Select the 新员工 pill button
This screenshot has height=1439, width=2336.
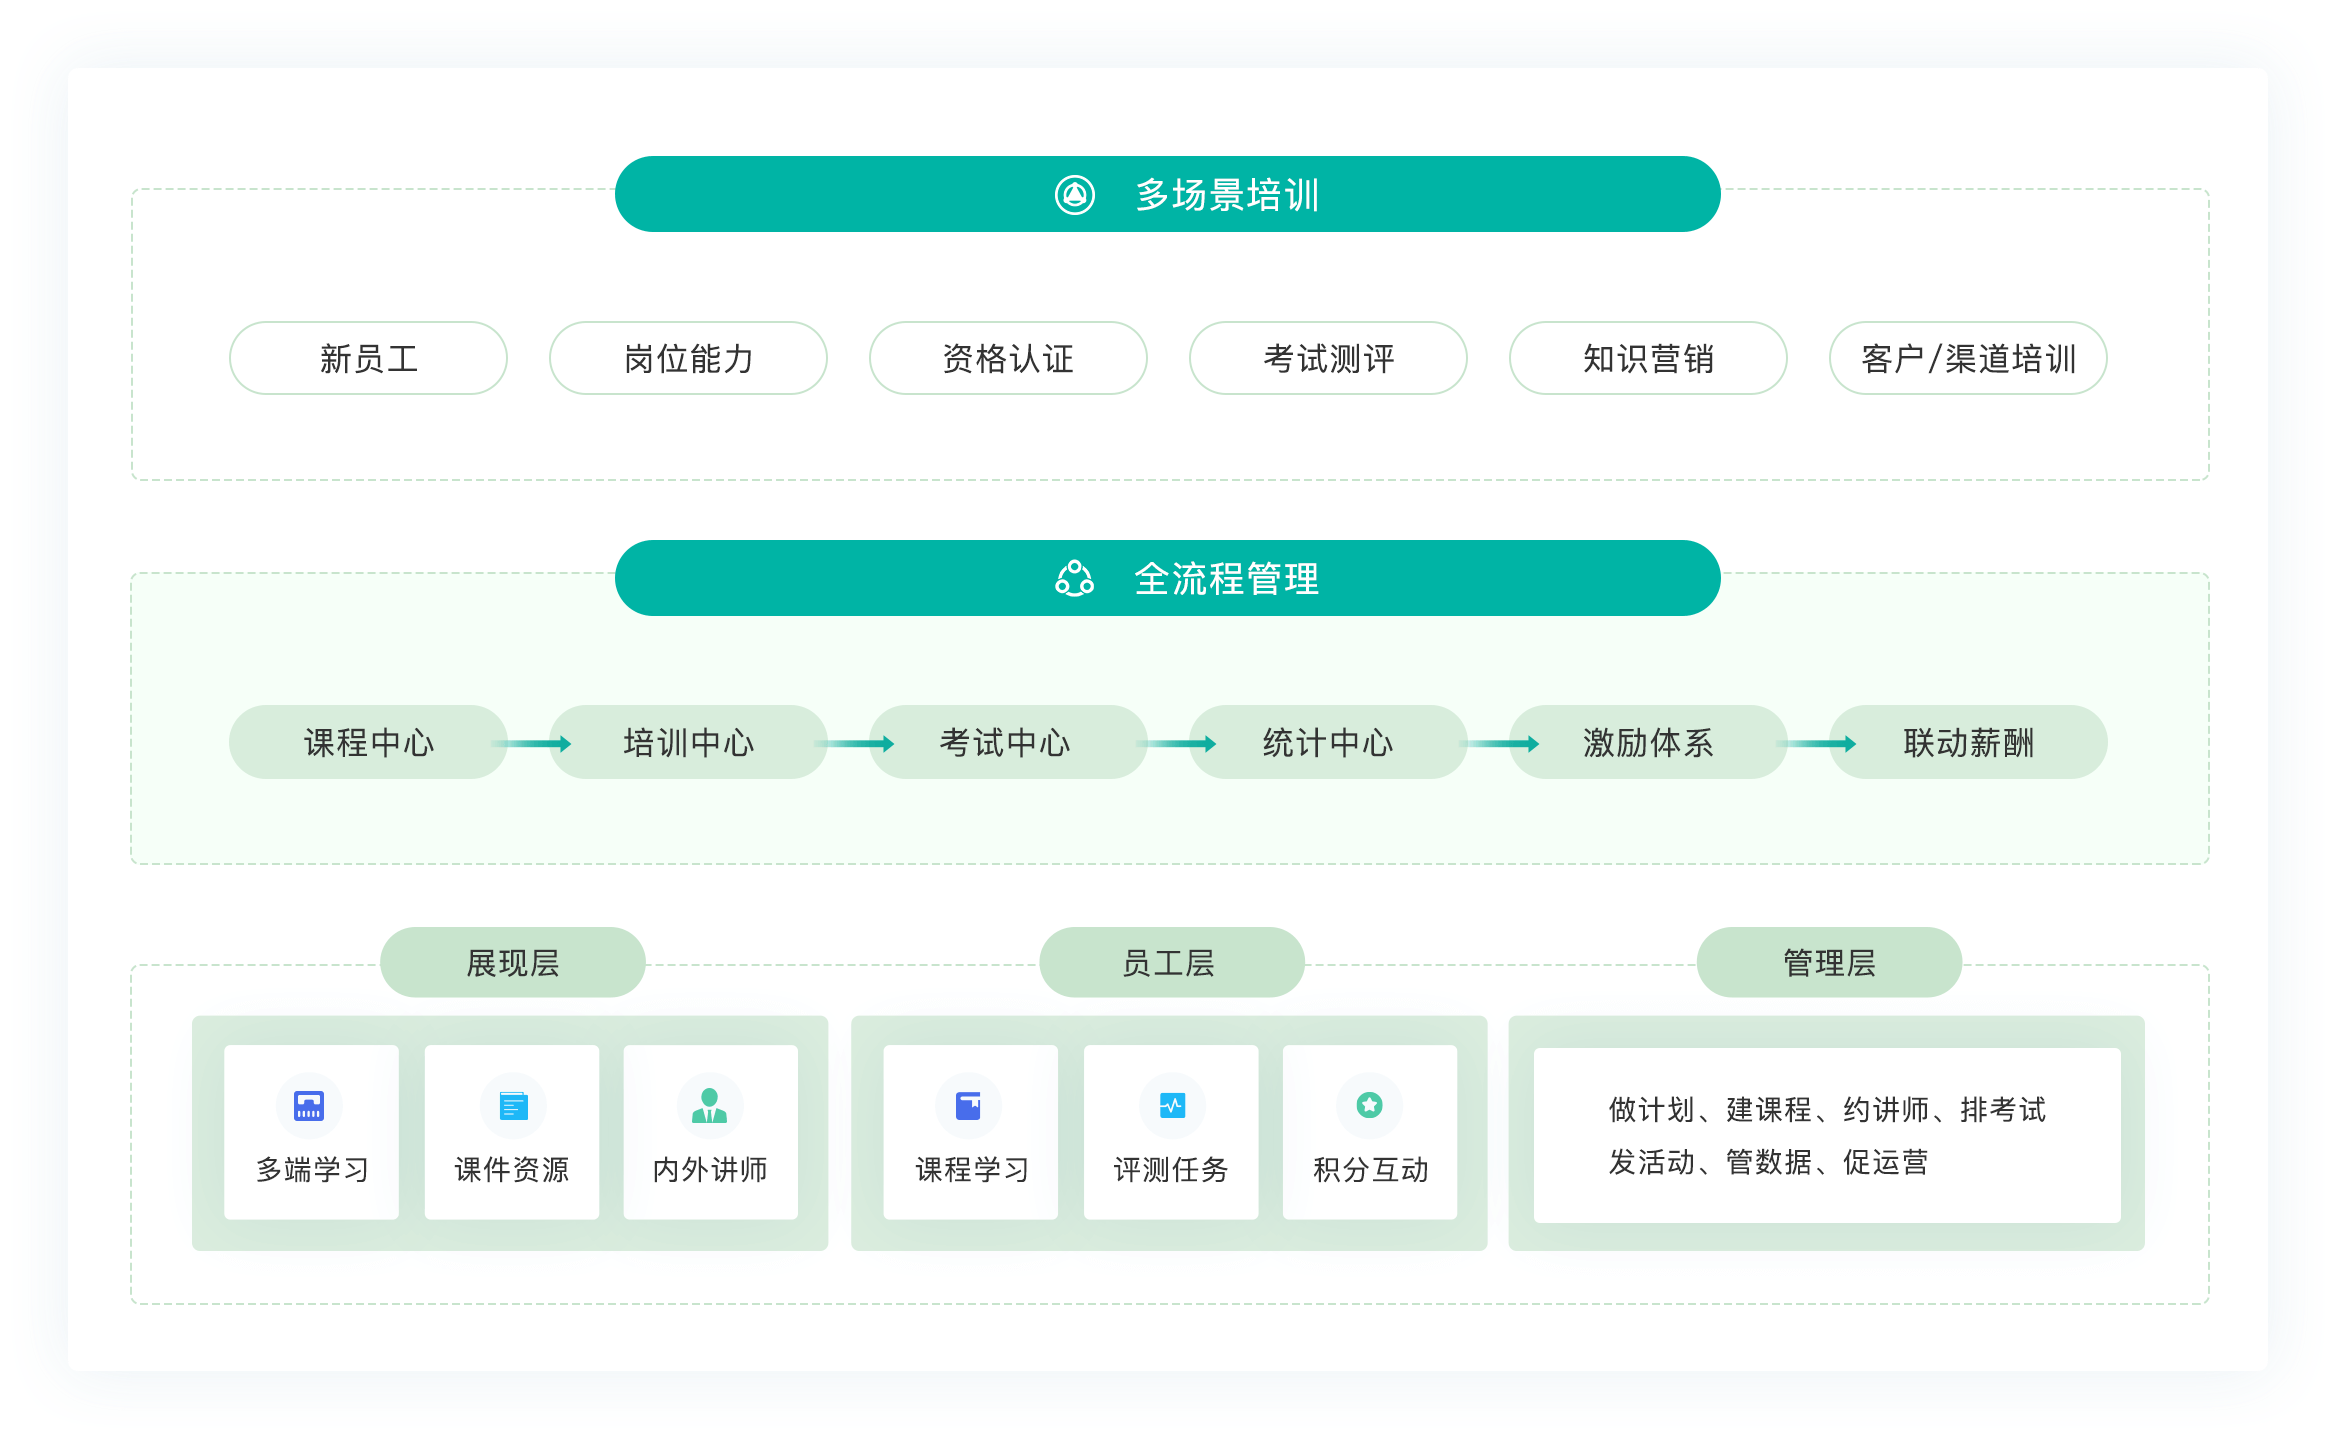[x=368, y=358]
